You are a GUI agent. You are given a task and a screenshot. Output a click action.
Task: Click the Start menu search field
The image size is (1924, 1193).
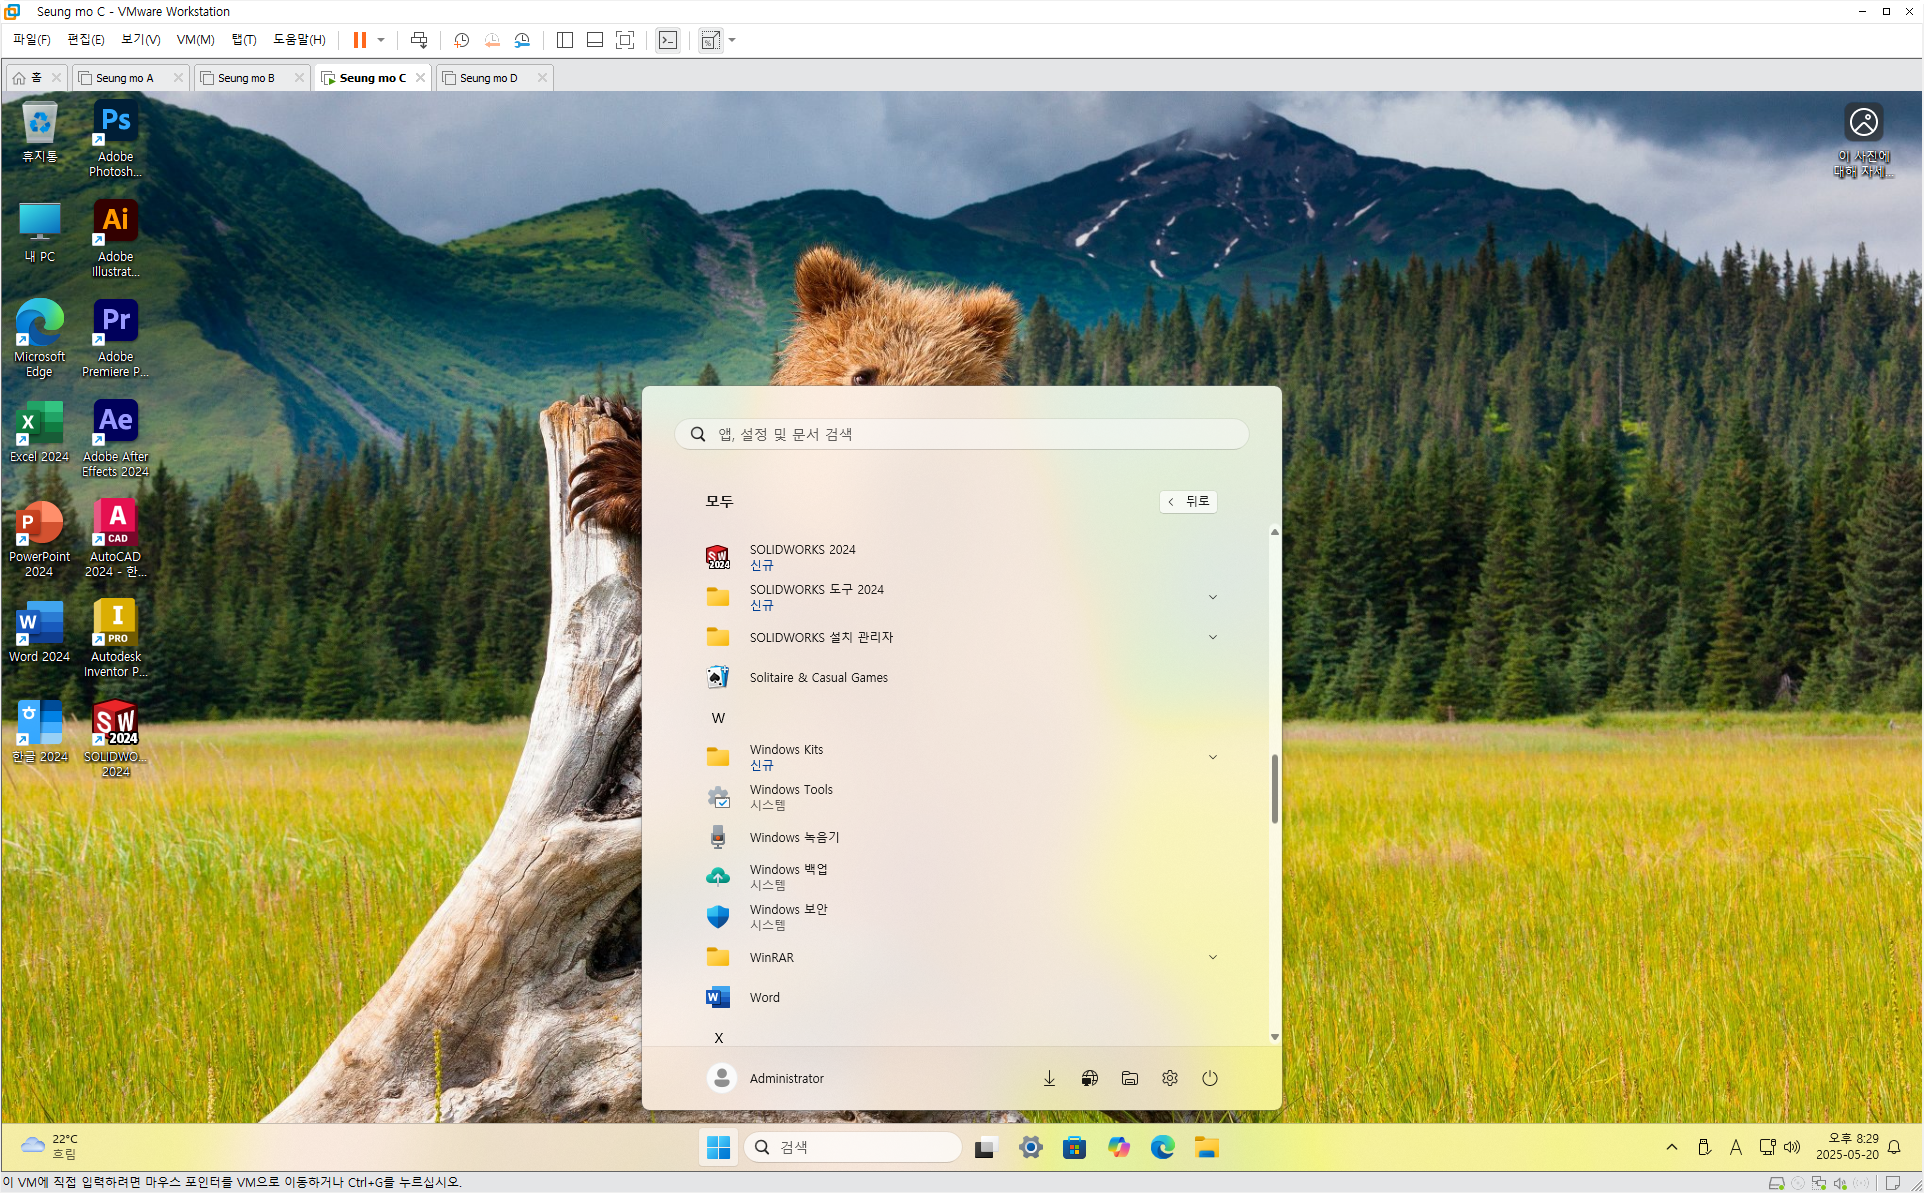(961, 434)
